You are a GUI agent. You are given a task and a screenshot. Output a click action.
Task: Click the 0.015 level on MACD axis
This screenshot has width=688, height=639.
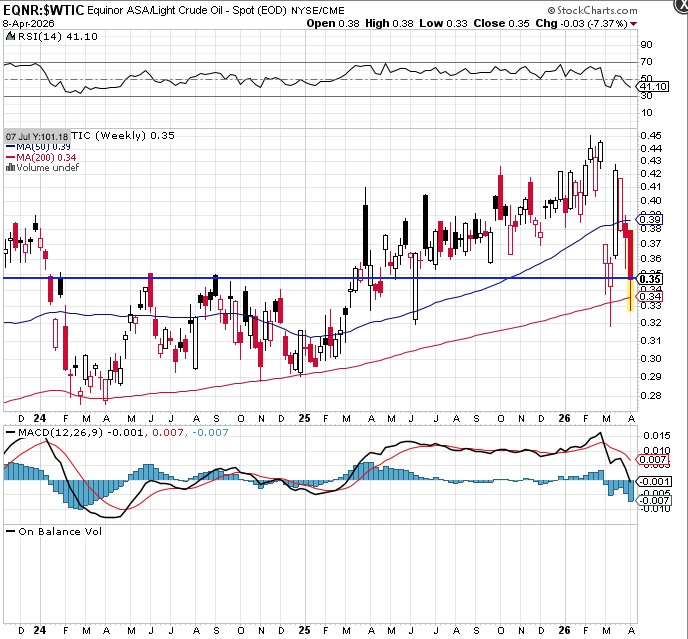657,436
